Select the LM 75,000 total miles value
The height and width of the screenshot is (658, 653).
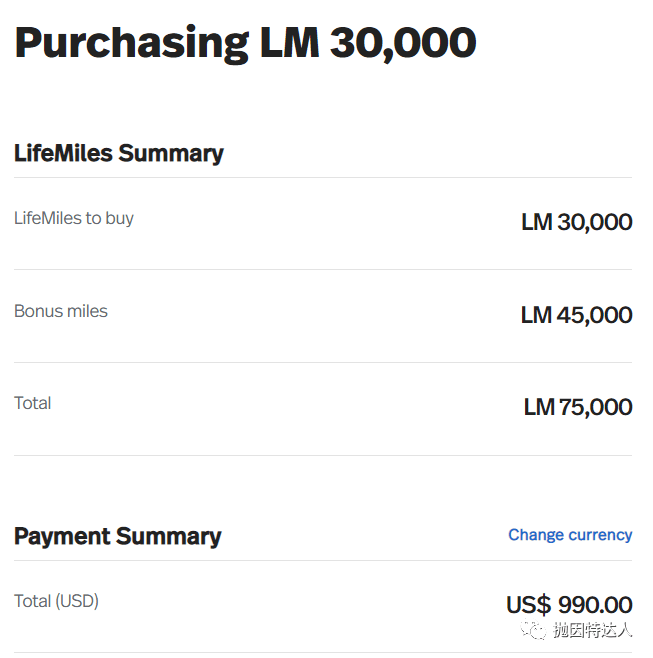tap(577, 407)
